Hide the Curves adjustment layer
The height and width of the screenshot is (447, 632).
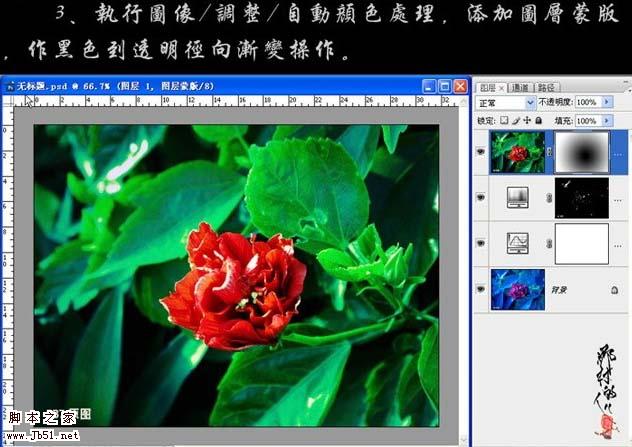point(480,243)
